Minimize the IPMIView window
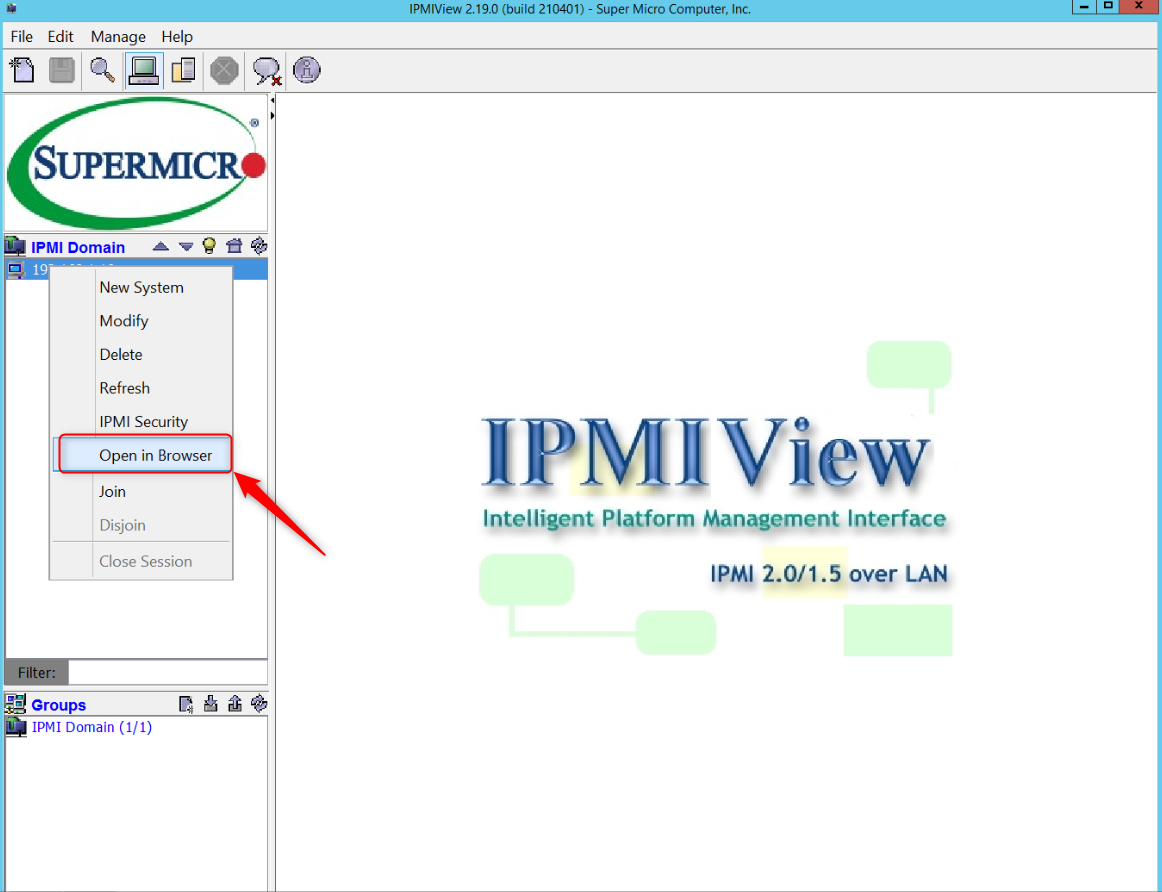This screenshot has width=1162, height=892. [1084, 7]
